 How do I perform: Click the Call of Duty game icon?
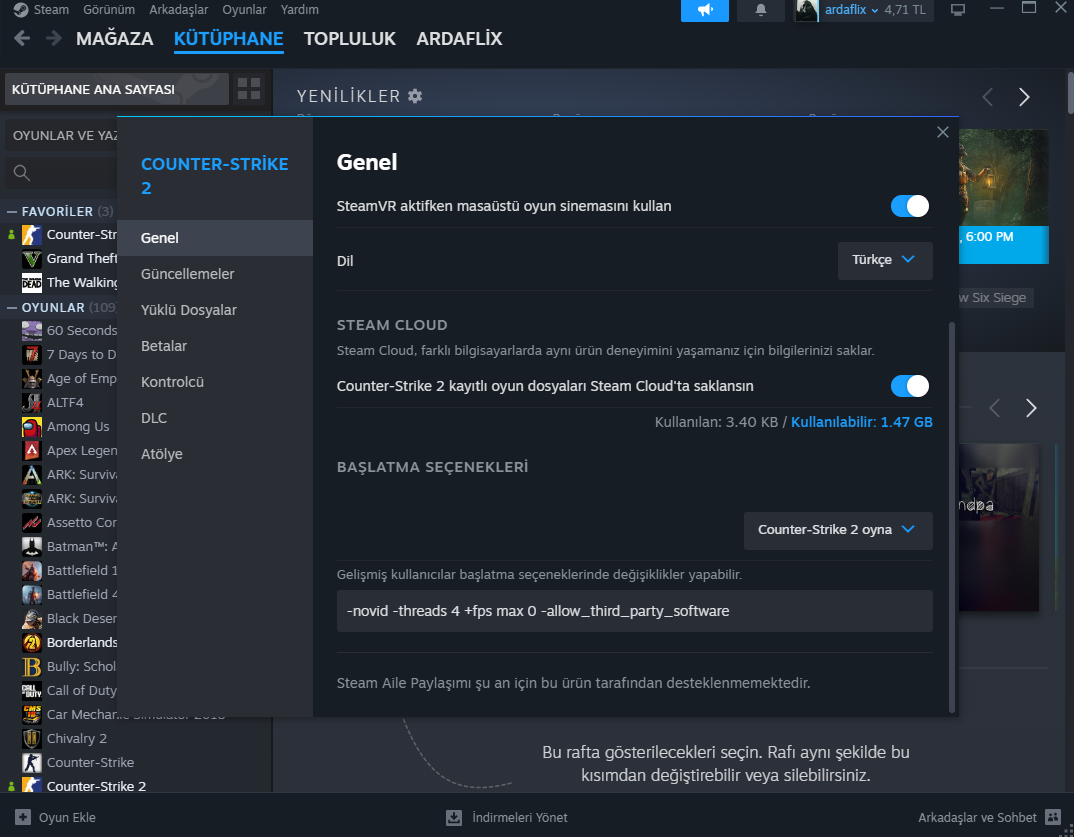[x=32, y=690]
